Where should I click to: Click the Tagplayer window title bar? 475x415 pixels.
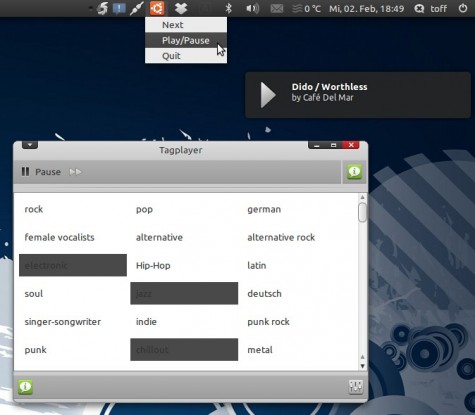pyautogui.click(x=181, y=150)
